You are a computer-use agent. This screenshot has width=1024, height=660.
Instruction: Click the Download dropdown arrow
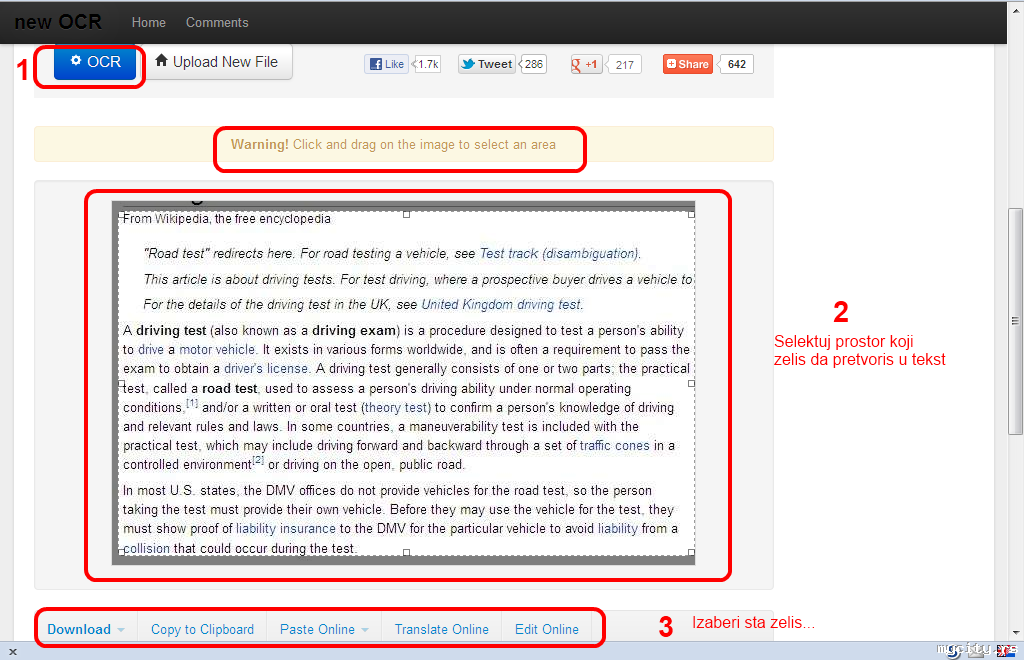[x=121, y=631]
